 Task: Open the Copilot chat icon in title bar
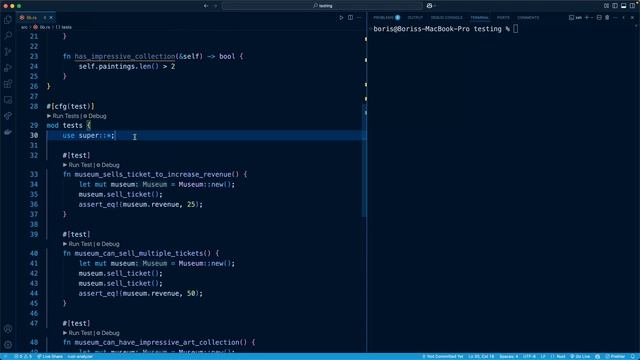tap(429, 6)
